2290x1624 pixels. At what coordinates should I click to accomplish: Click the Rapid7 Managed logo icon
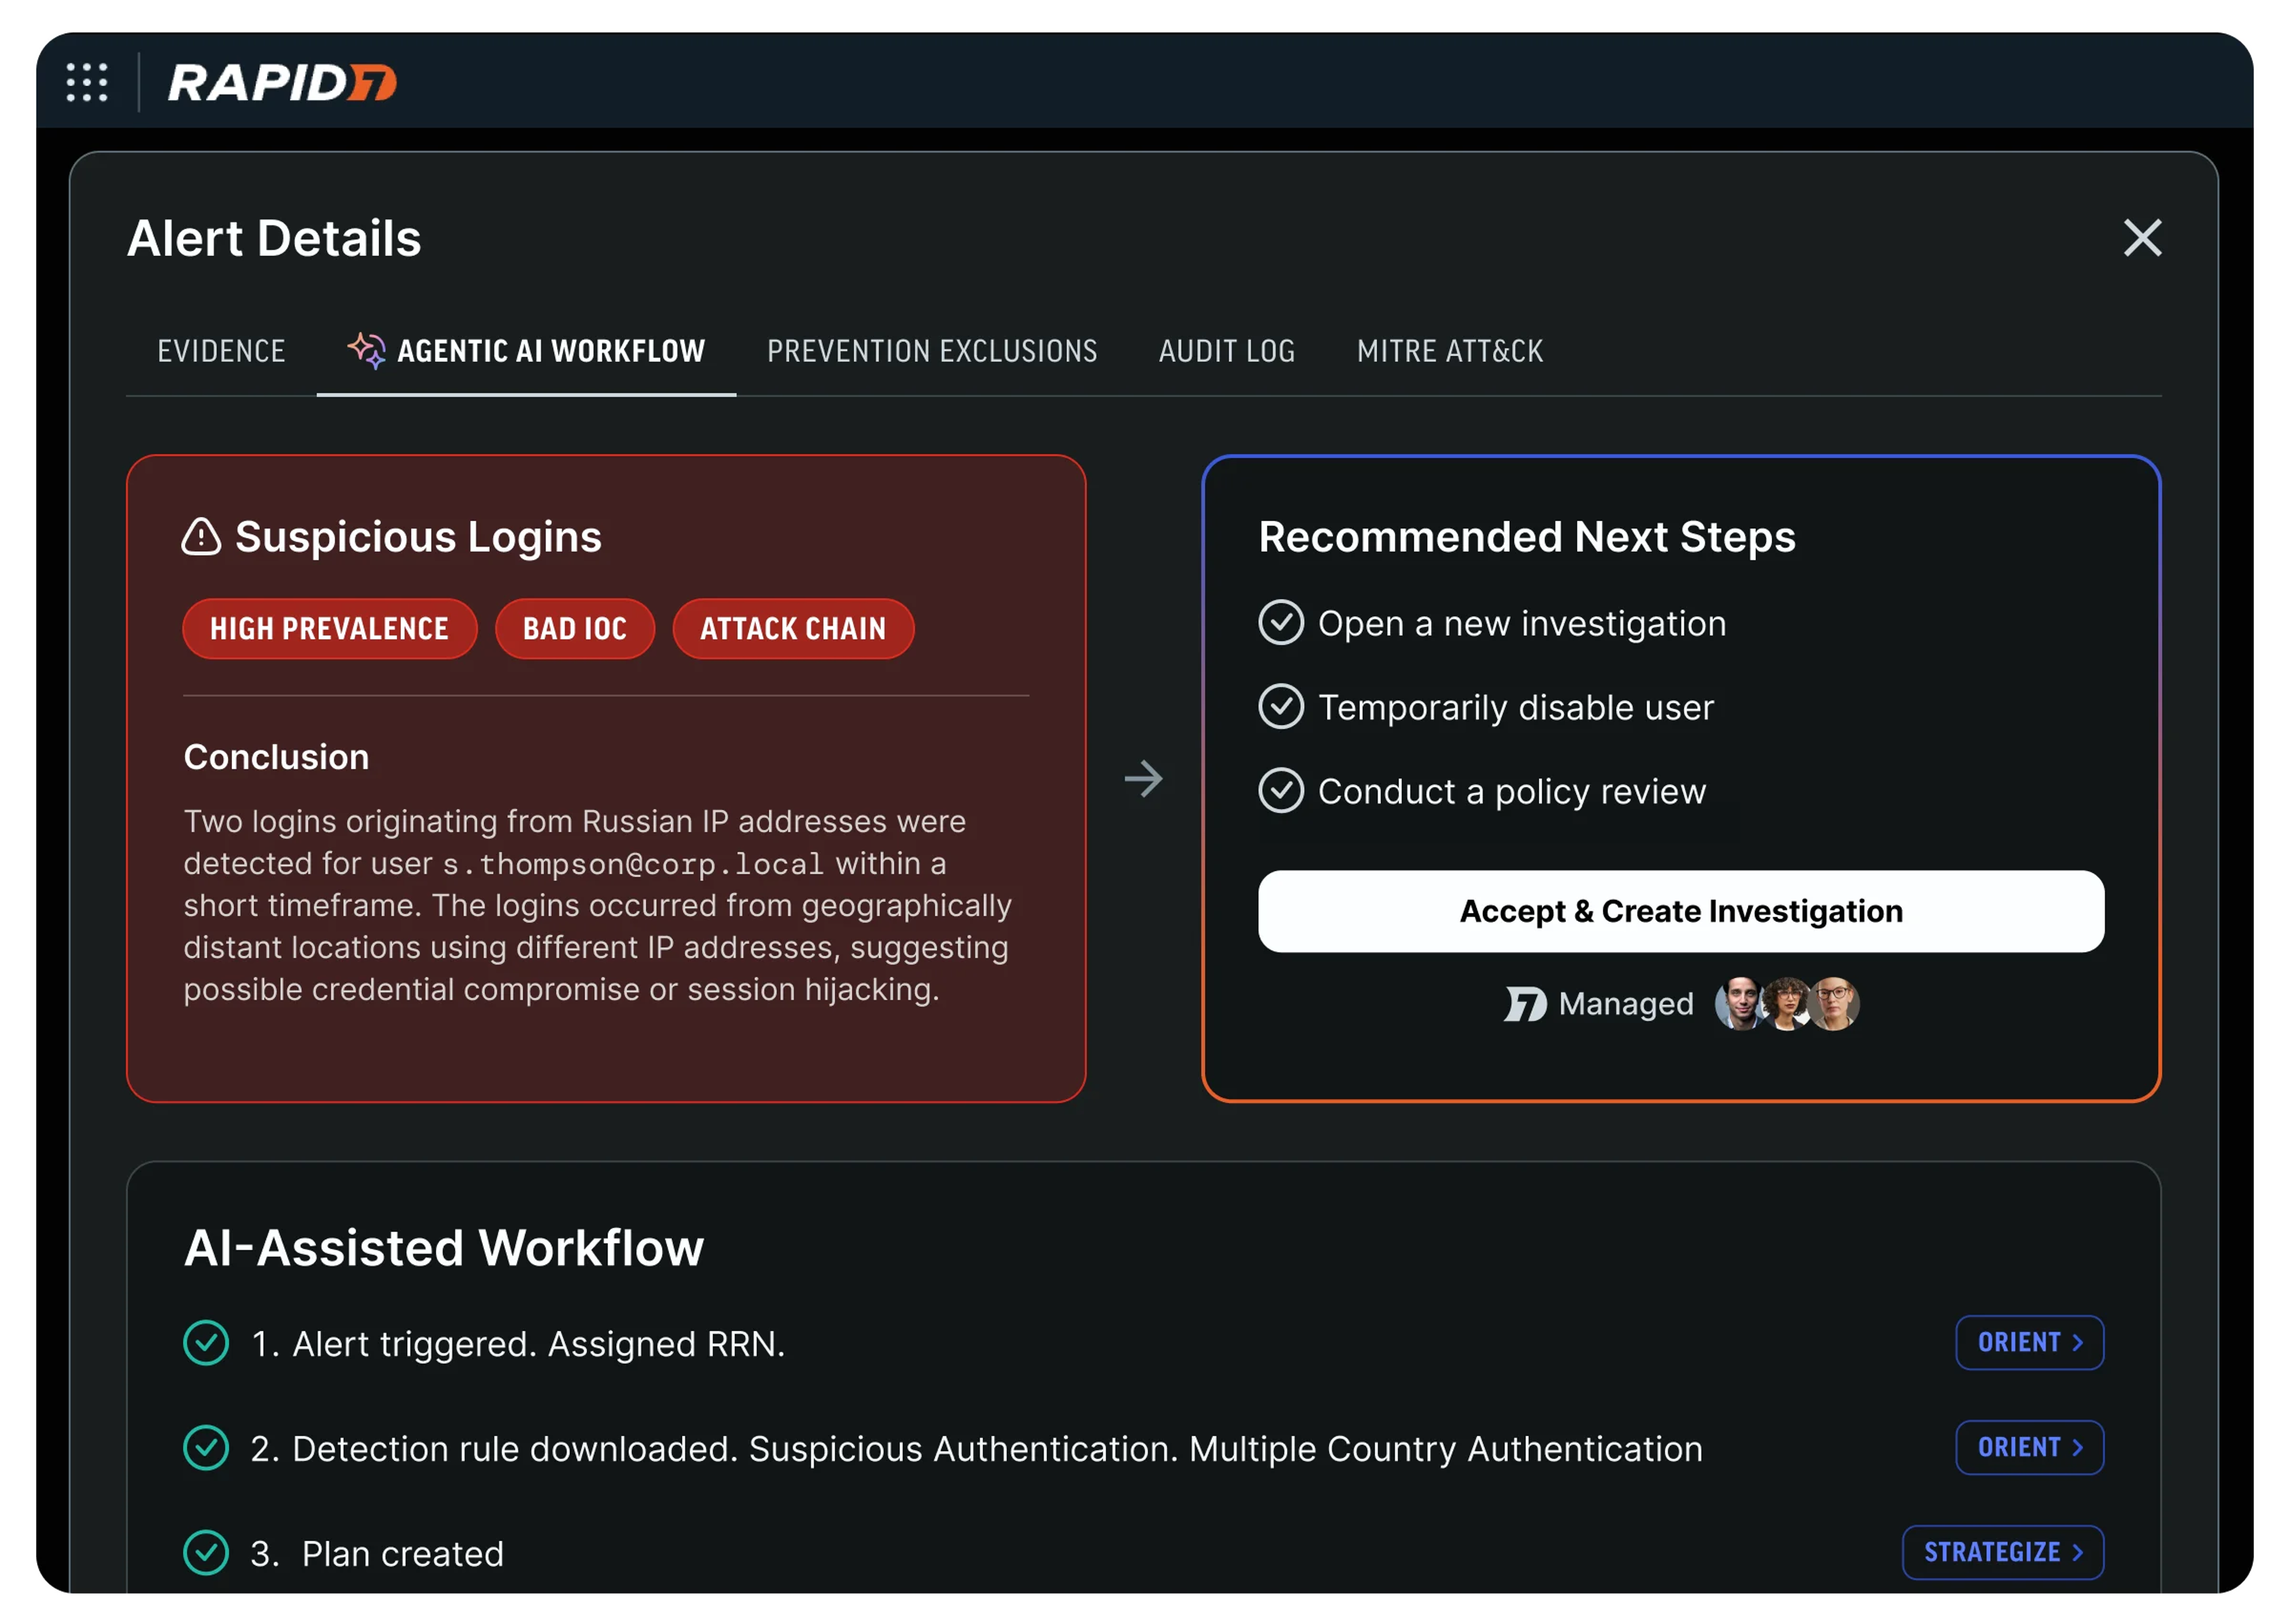1525,1004
